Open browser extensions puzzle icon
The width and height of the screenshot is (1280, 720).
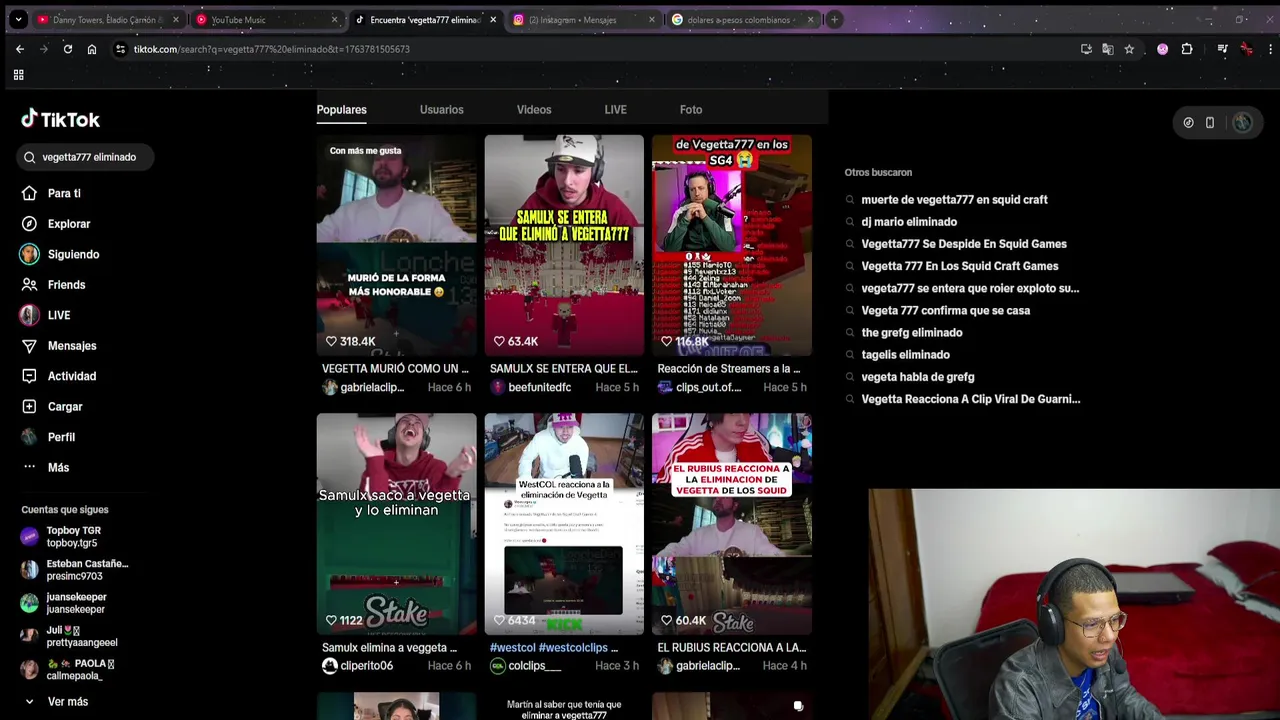[x=1187, y=49]
